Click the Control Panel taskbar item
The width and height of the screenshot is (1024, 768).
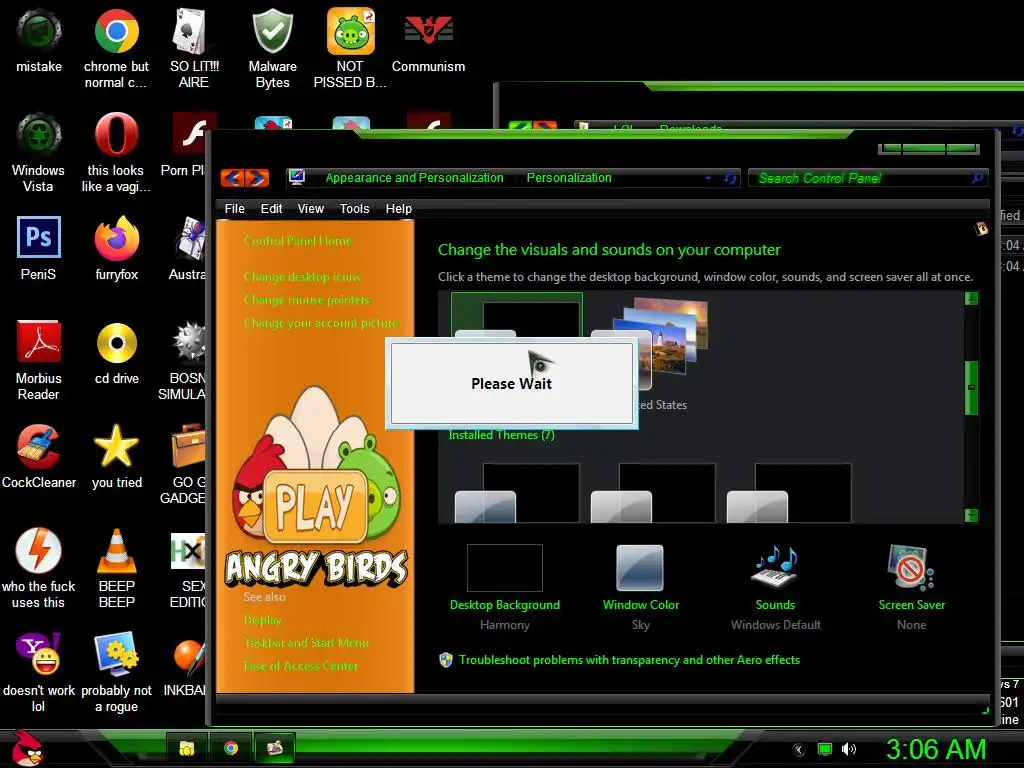click(x=275, y=748)
